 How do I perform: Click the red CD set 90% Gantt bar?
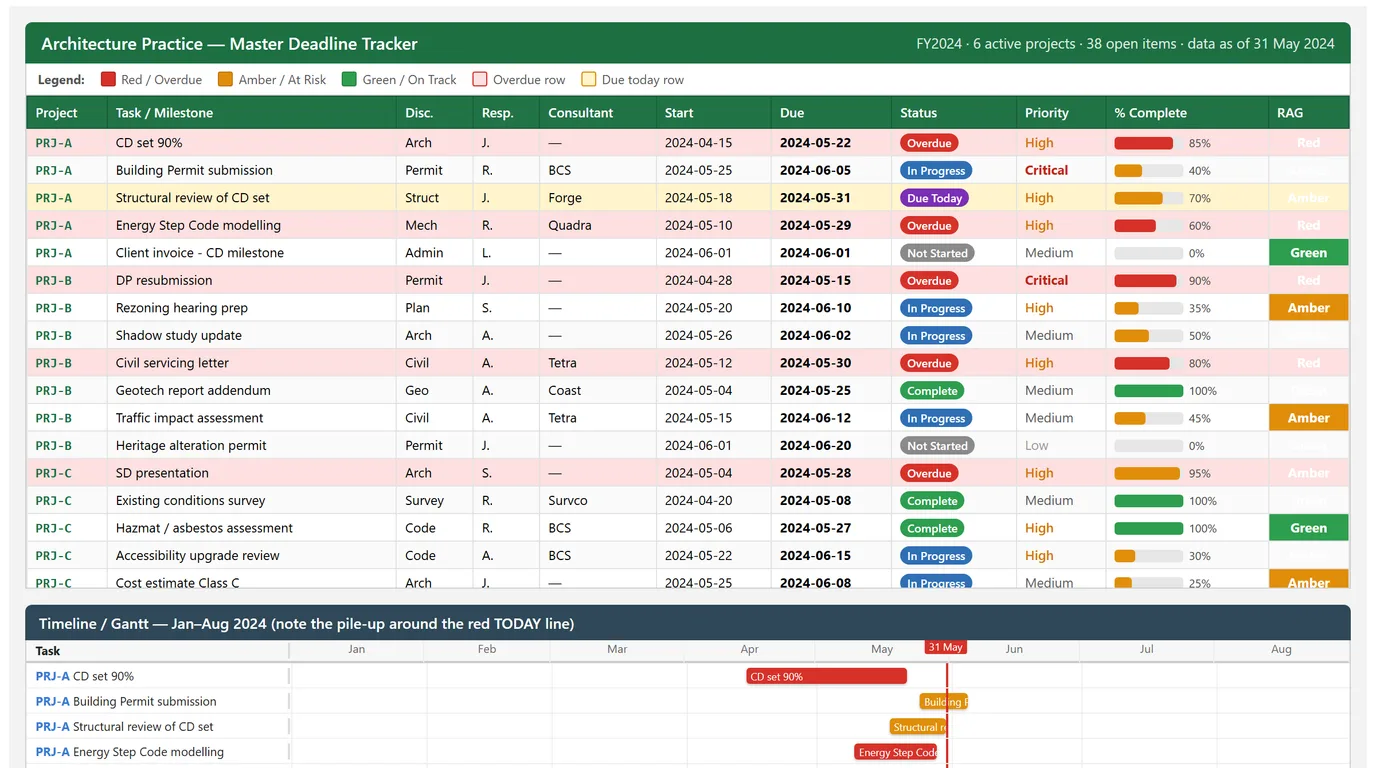[x=826, y=676]
